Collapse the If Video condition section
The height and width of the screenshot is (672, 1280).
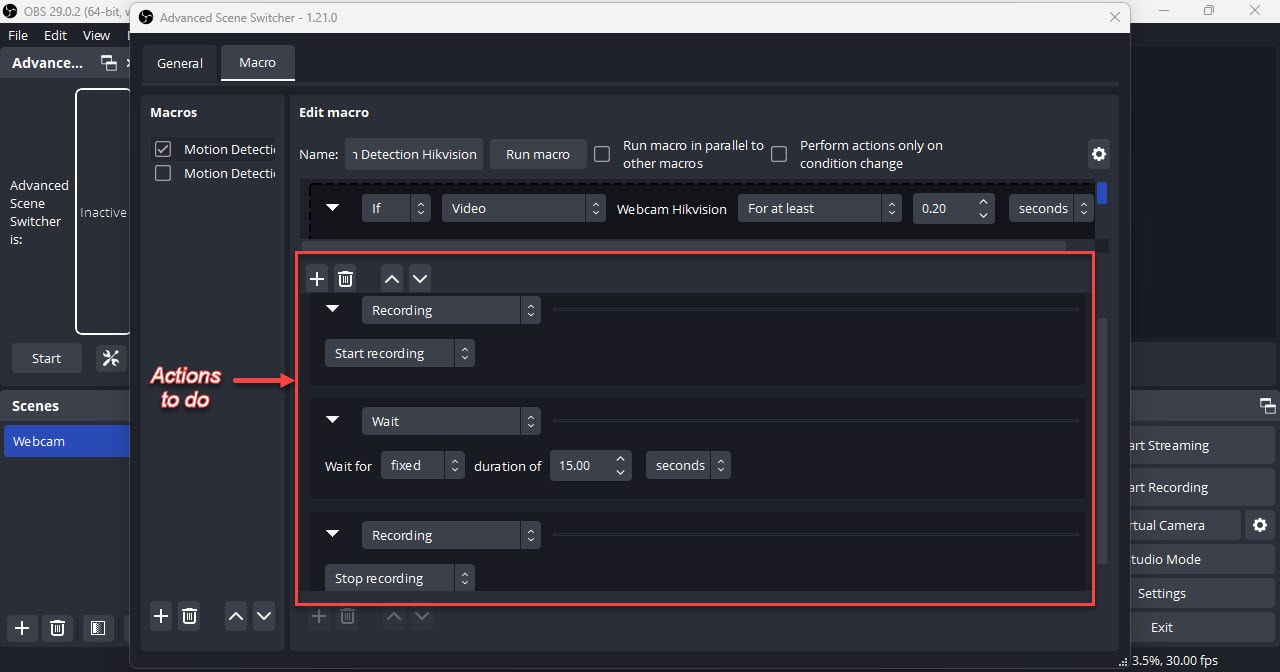tap(334, 208)
